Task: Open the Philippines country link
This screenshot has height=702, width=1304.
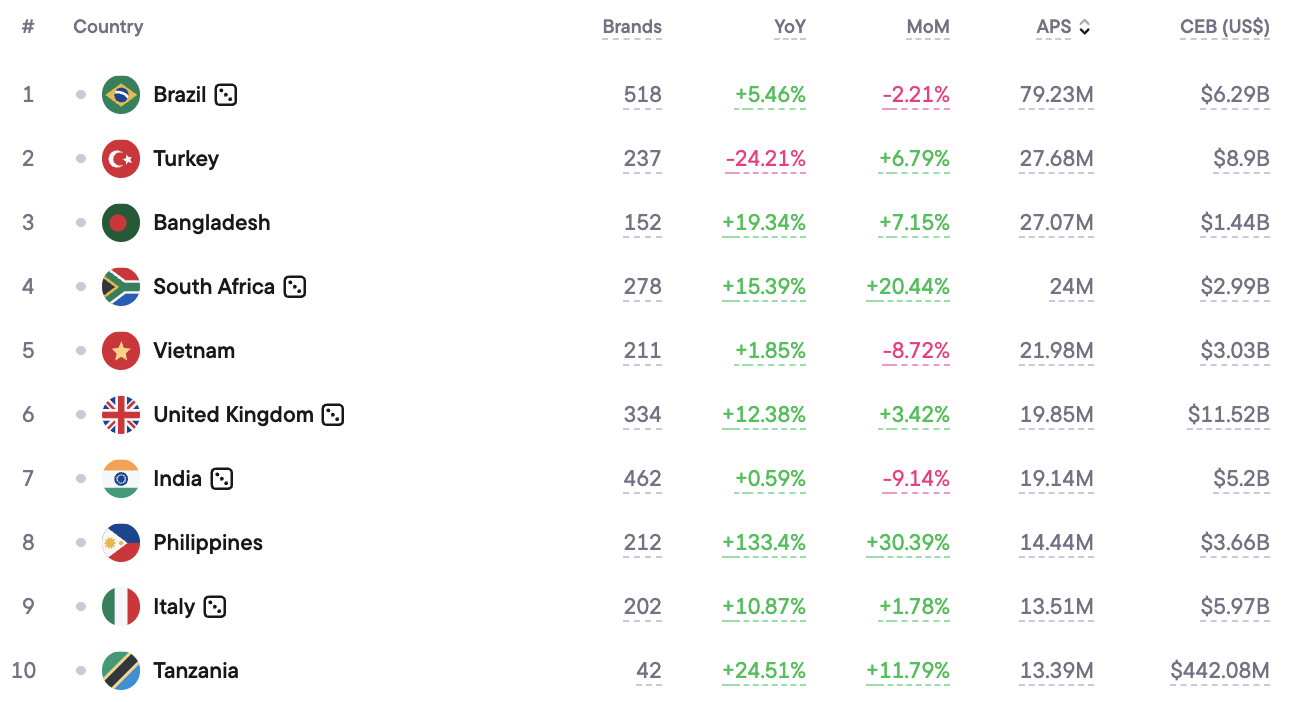Action: pos(208,543)
